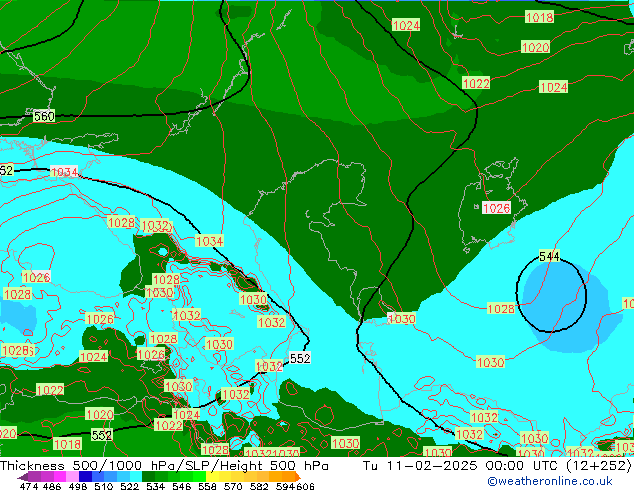Click the 606 value at the legend's end

[x=305, y=487]
